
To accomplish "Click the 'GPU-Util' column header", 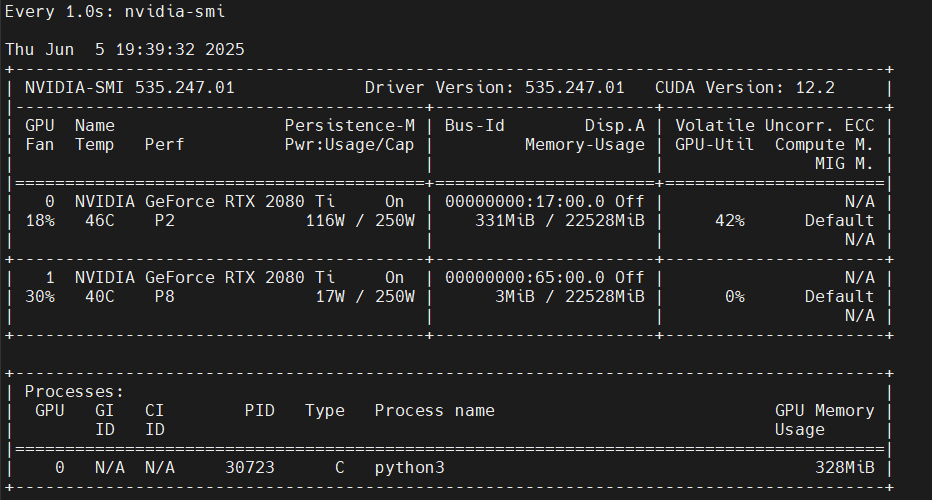I will (x=714, y=145).
